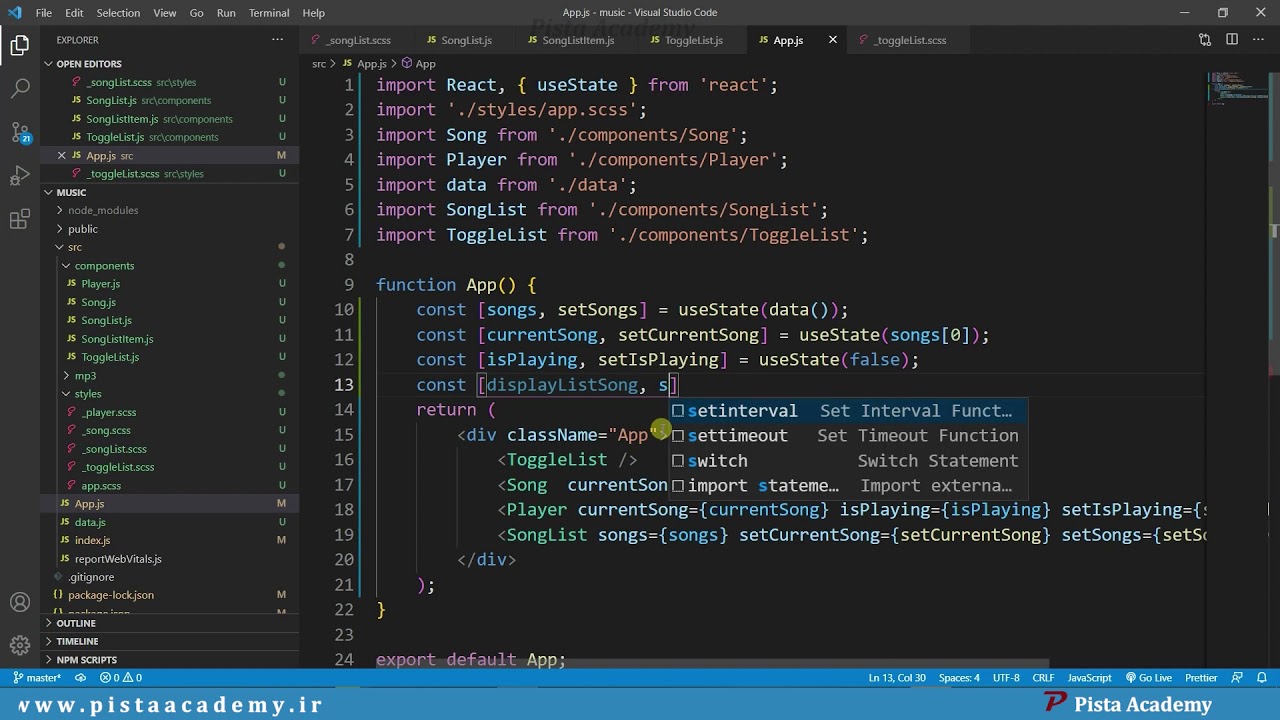The image size is (1280, 720).
Task: Open the Edit menu
Action: [x=75, y=13]
